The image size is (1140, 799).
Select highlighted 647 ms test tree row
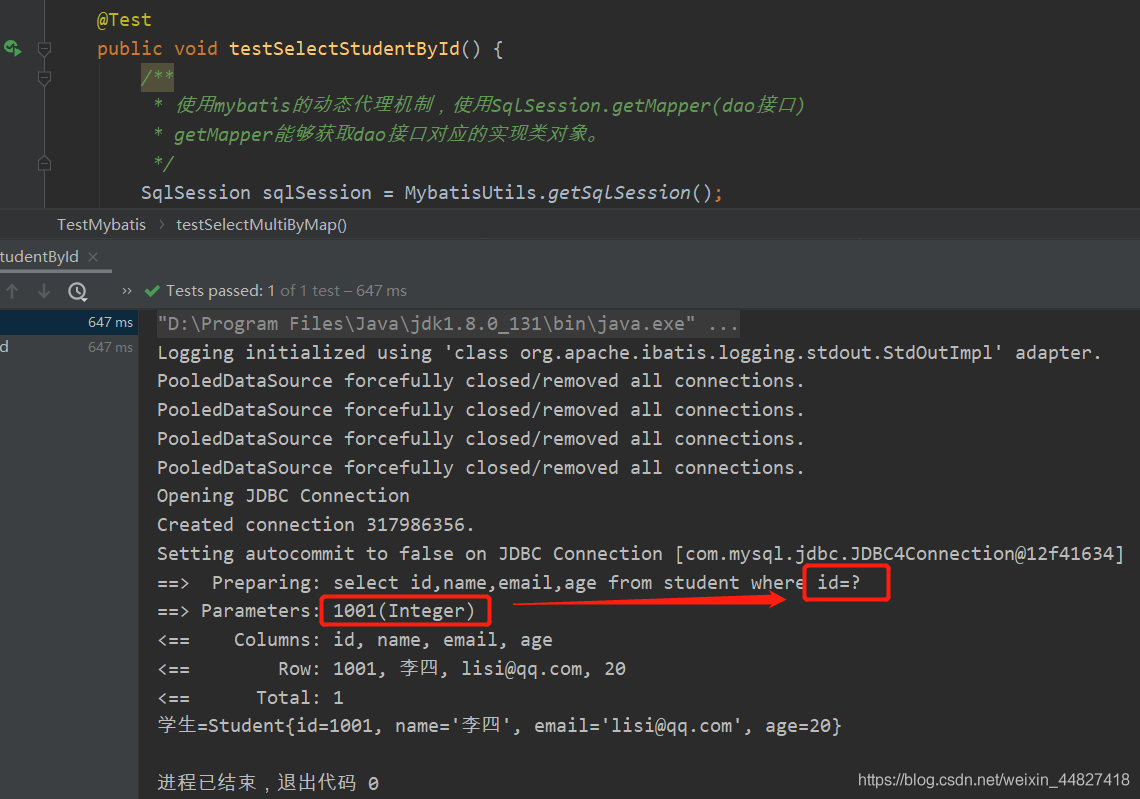[69, 322]
